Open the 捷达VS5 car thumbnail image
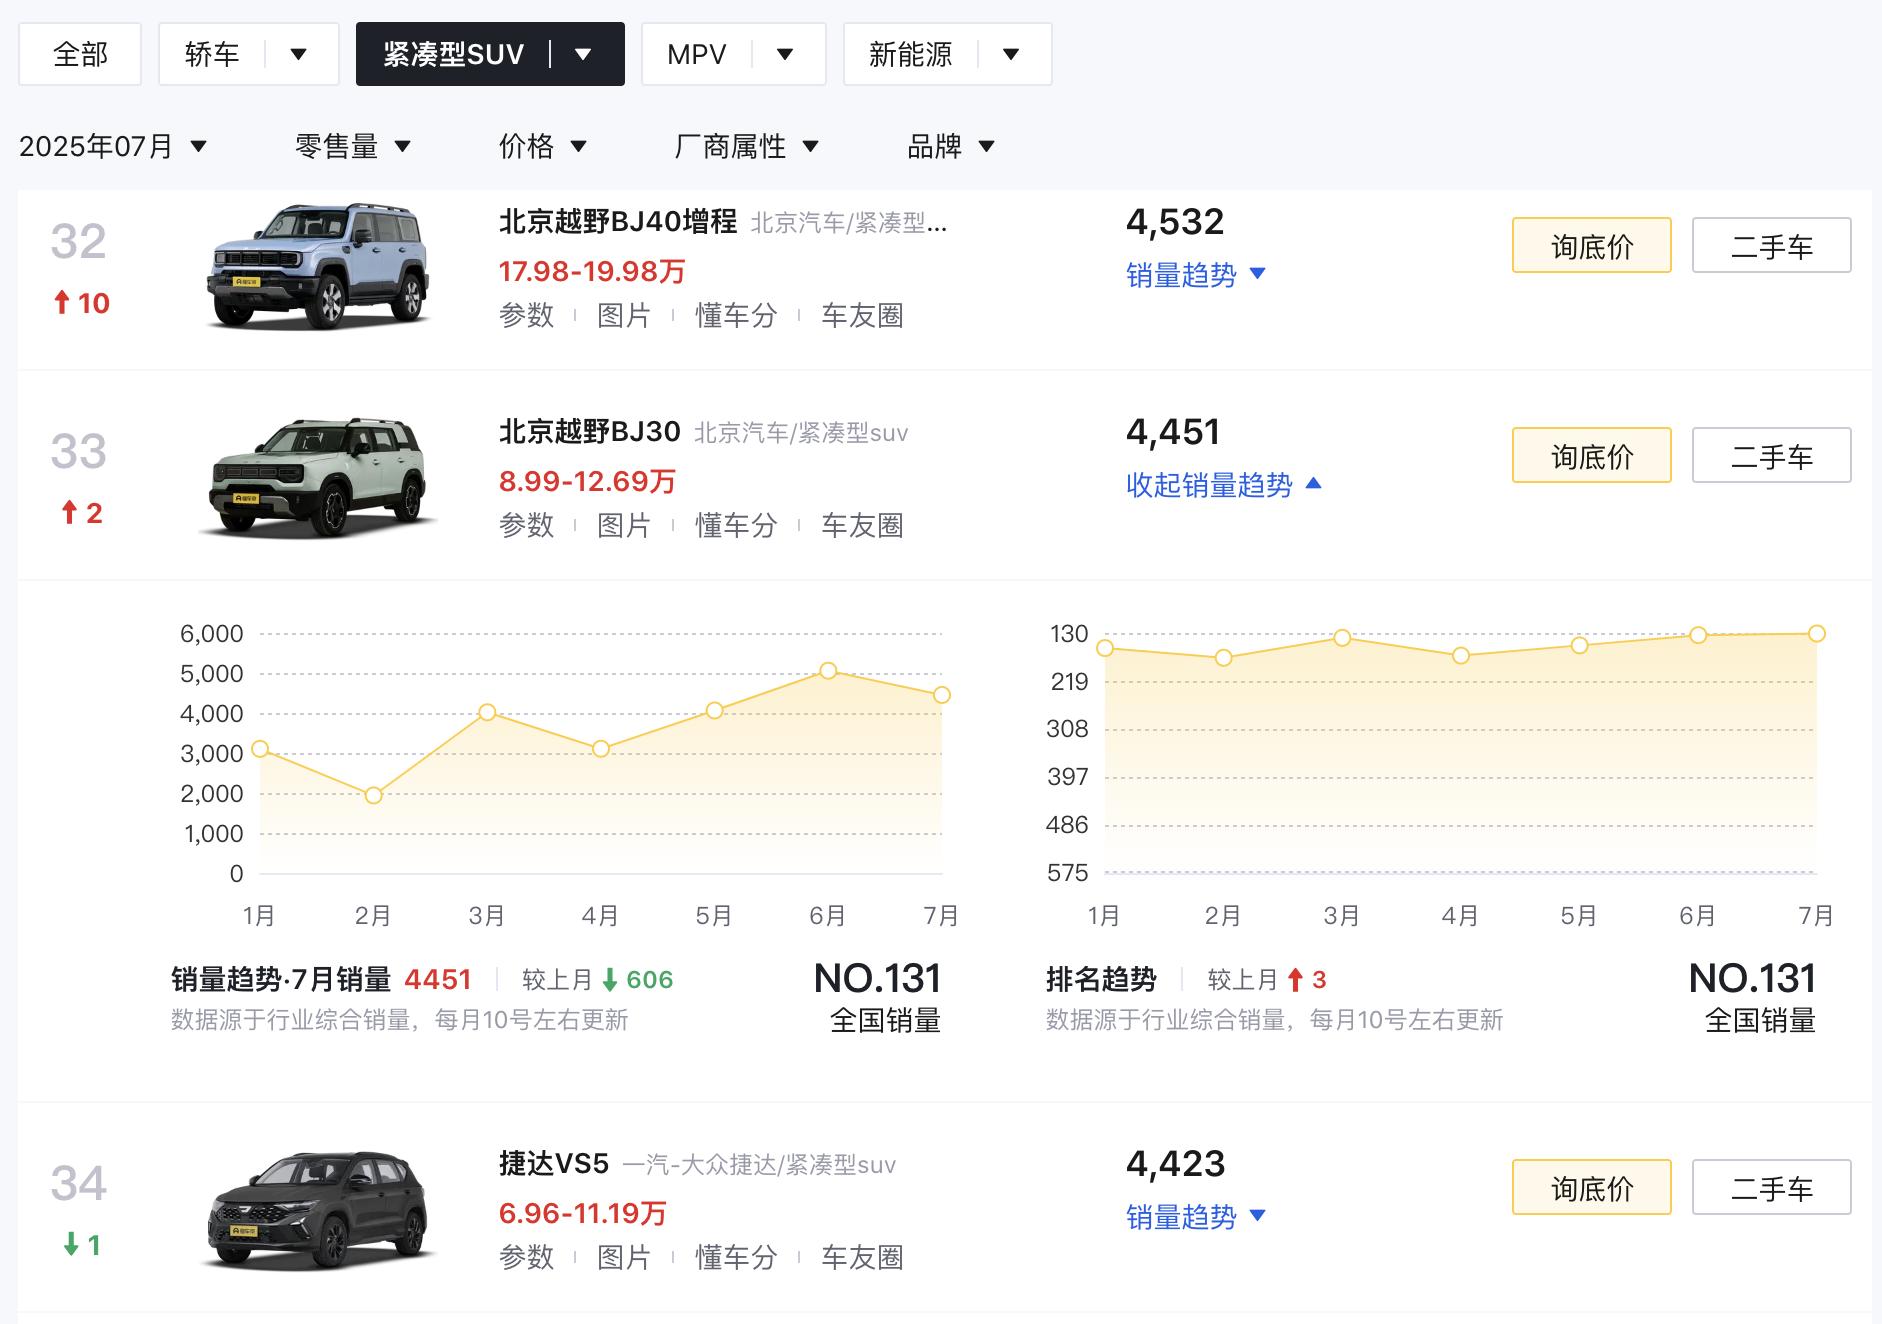Image resolution: width=1882 pixels, height=1324 pixels. tap(320, 1210)
